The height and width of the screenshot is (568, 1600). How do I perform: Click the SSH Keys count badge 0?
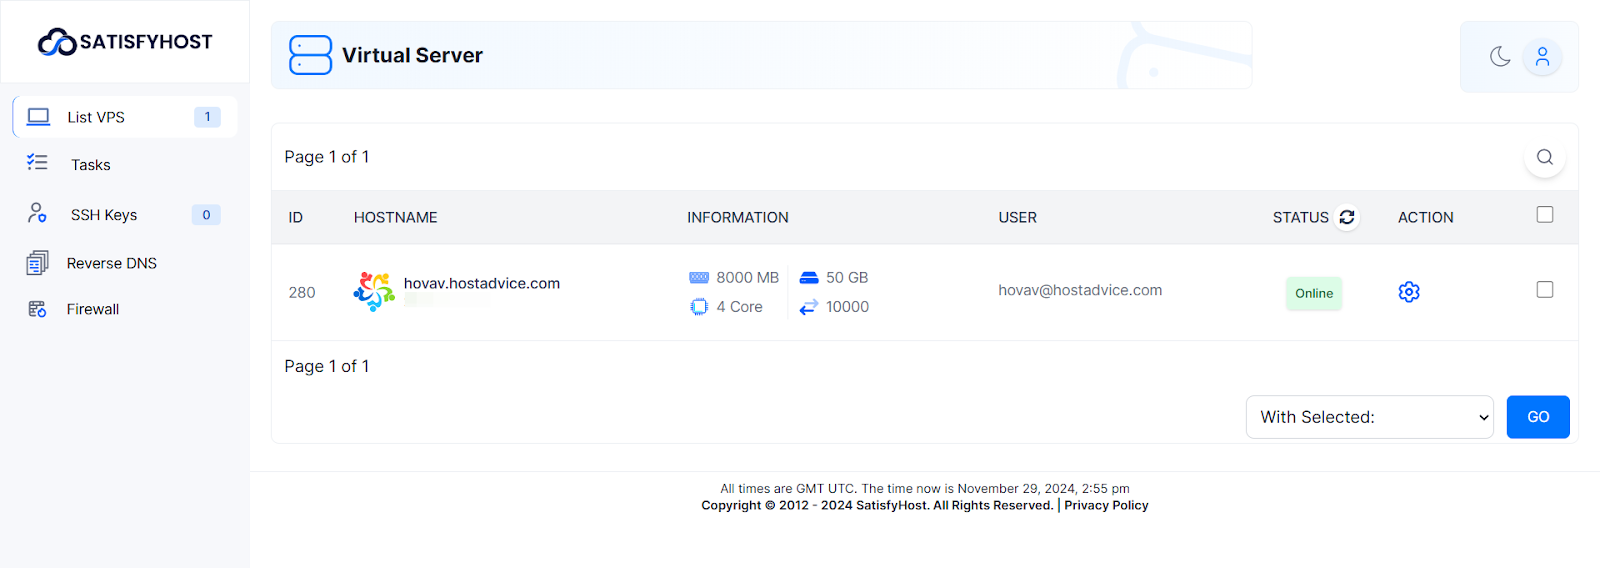coord(206,215)
